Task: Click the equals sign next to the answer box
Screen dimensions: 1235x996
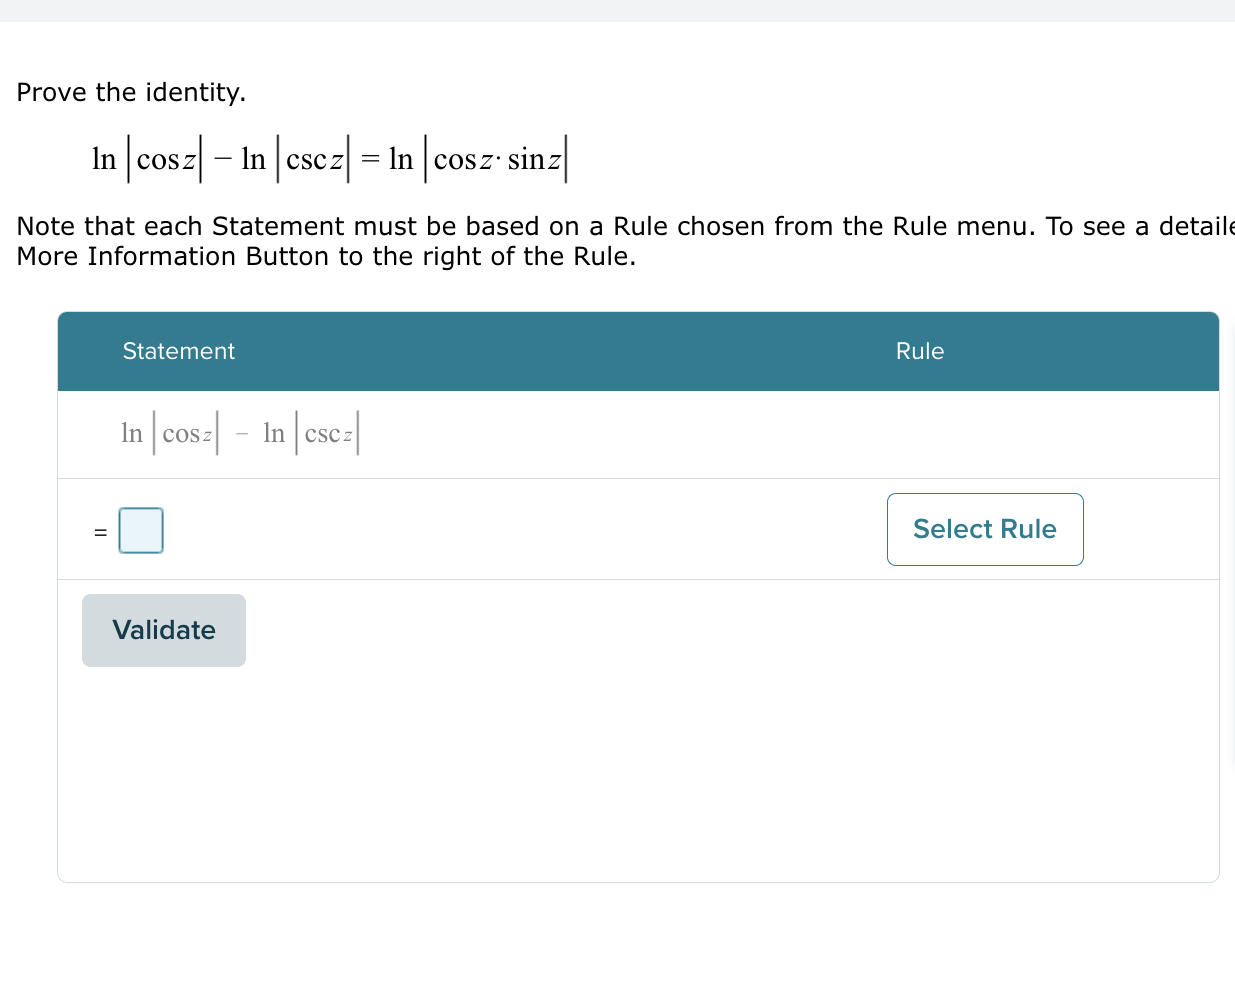Action: coord(99,531)
